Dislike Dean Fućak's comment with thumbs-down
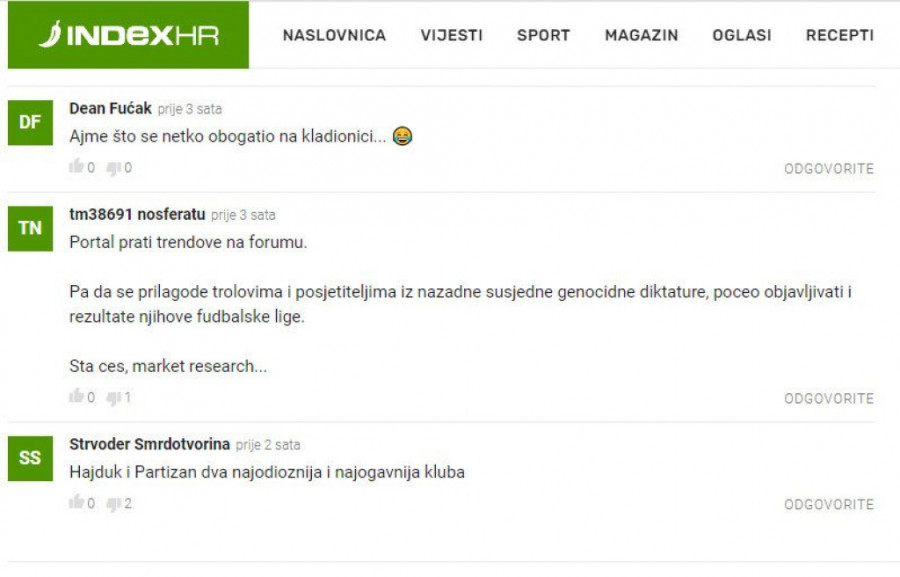Viewport: 900px width, 577px height. coord(114,168)
